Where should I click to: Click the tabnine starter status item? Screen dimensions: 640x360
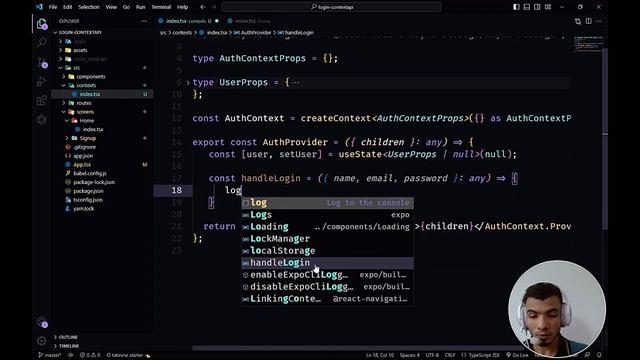(x=128, y=355)
